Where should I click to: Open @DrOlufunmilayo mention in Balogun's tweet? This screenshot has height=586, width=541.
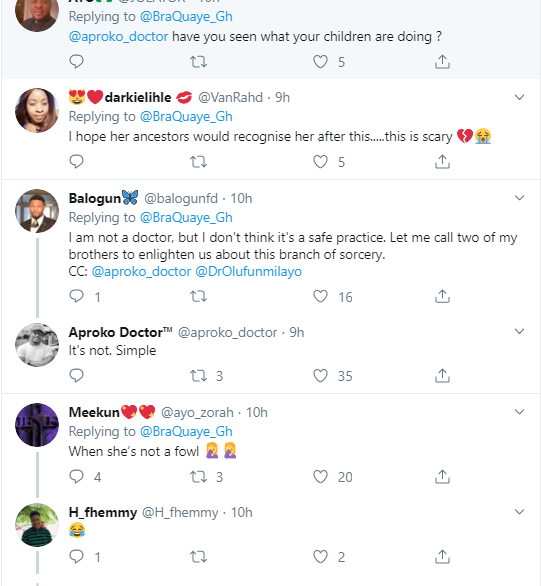pyautogui.click(x=248, y=271)
